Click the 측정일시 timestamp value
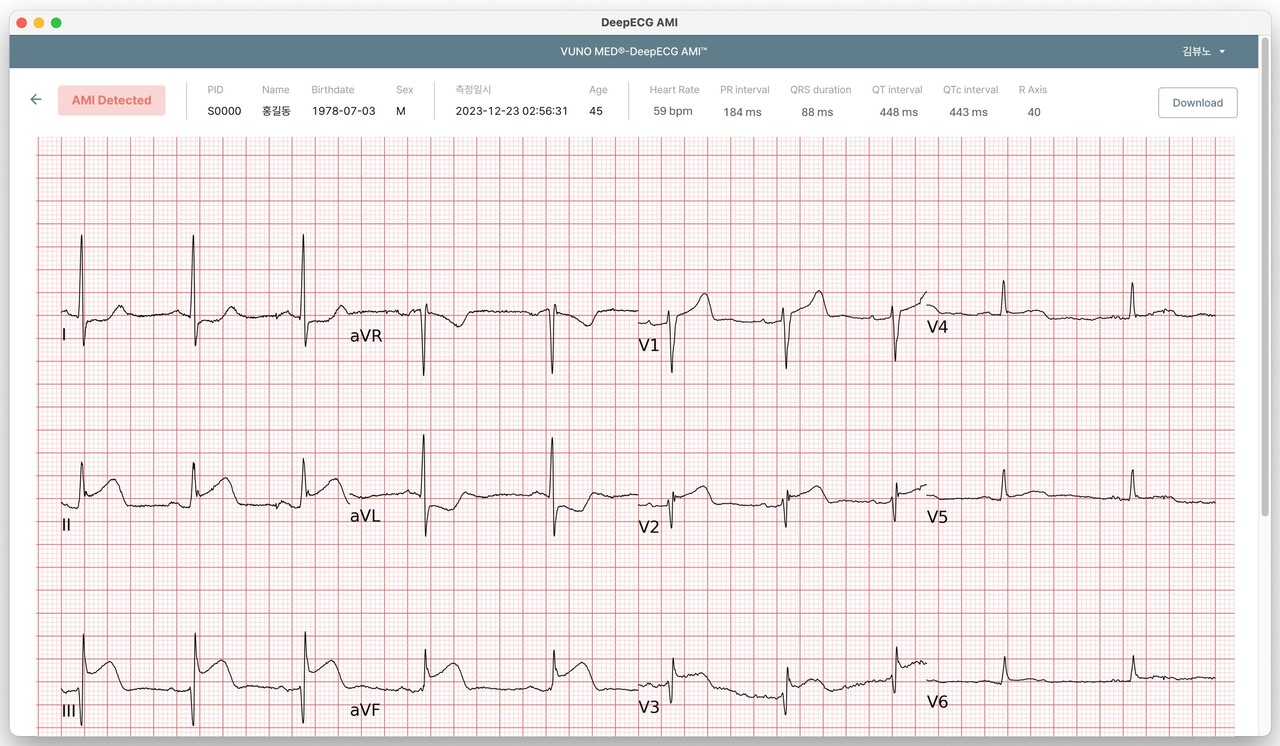 (x=512, y=111)
